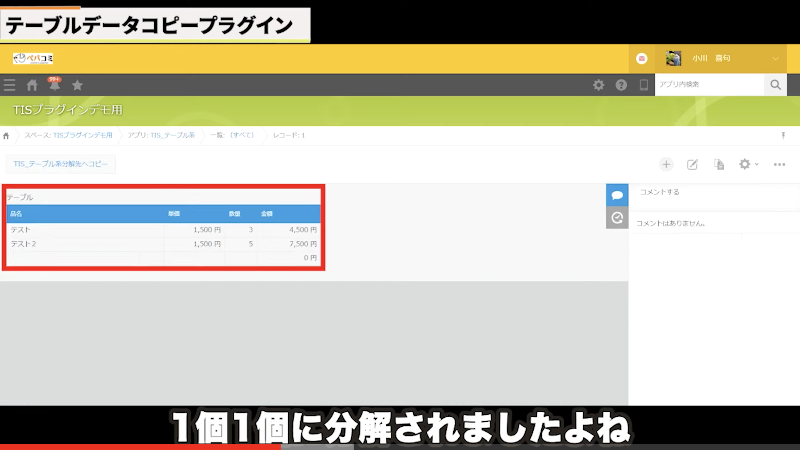Open app settings gear dropdown
The width and height of the screenshot is (800, 450).
(x=747, y=164)
